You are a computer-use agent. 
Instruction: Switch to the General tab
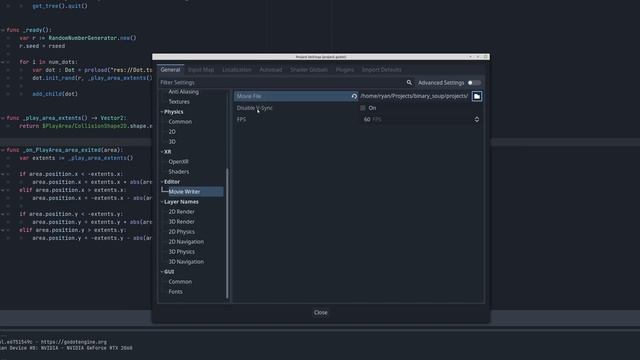[x=170, y=70]
